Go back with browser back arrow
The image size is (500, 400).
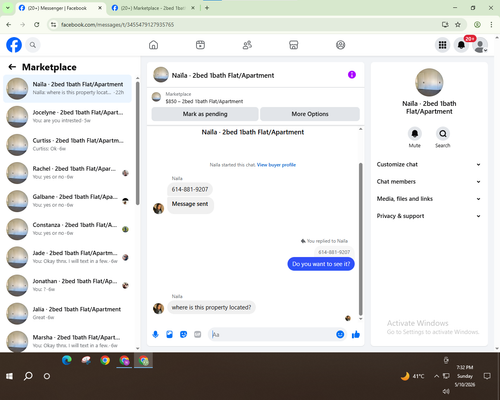(x=9, y=24)
